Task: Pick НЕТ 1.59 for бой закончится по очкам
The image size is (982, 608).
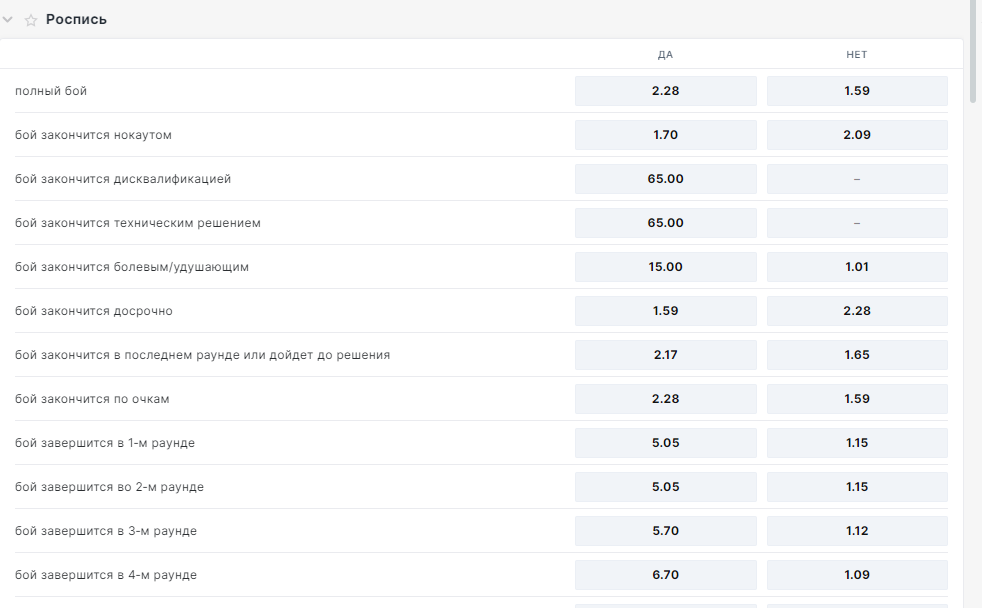Action: 857,399
